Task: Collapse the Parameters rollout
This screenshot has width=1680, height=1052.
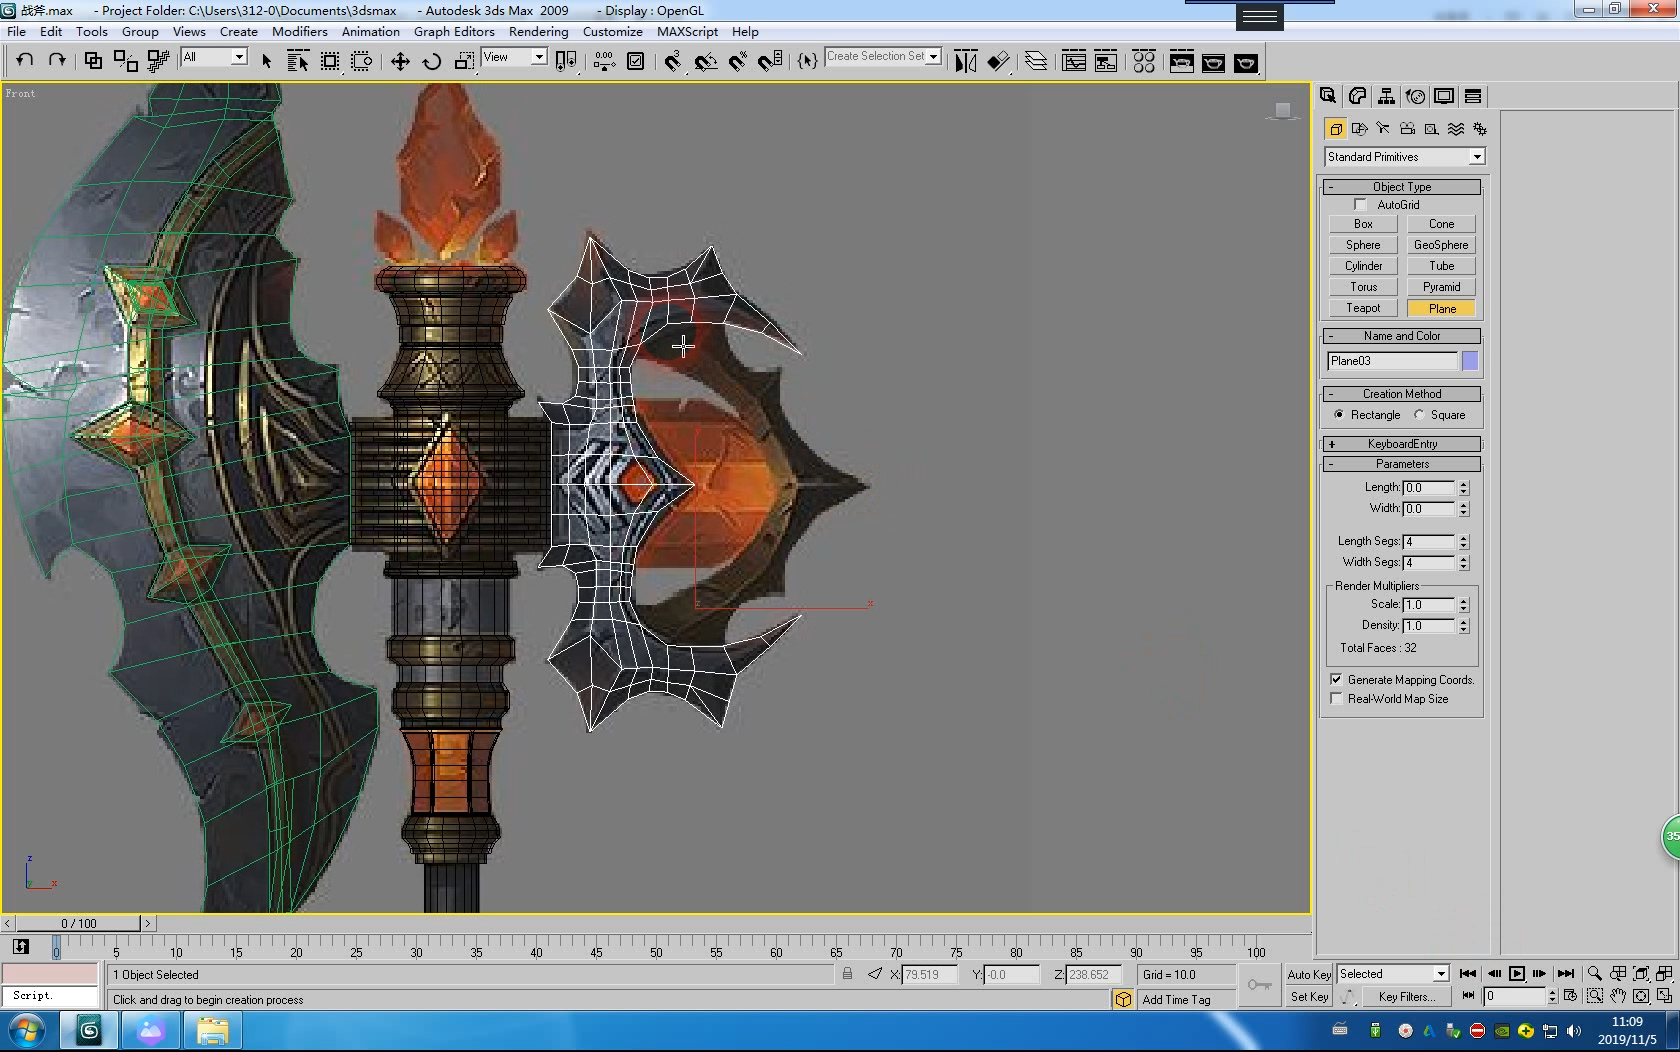Action: pyautogui.click(x=1402, y=464)
